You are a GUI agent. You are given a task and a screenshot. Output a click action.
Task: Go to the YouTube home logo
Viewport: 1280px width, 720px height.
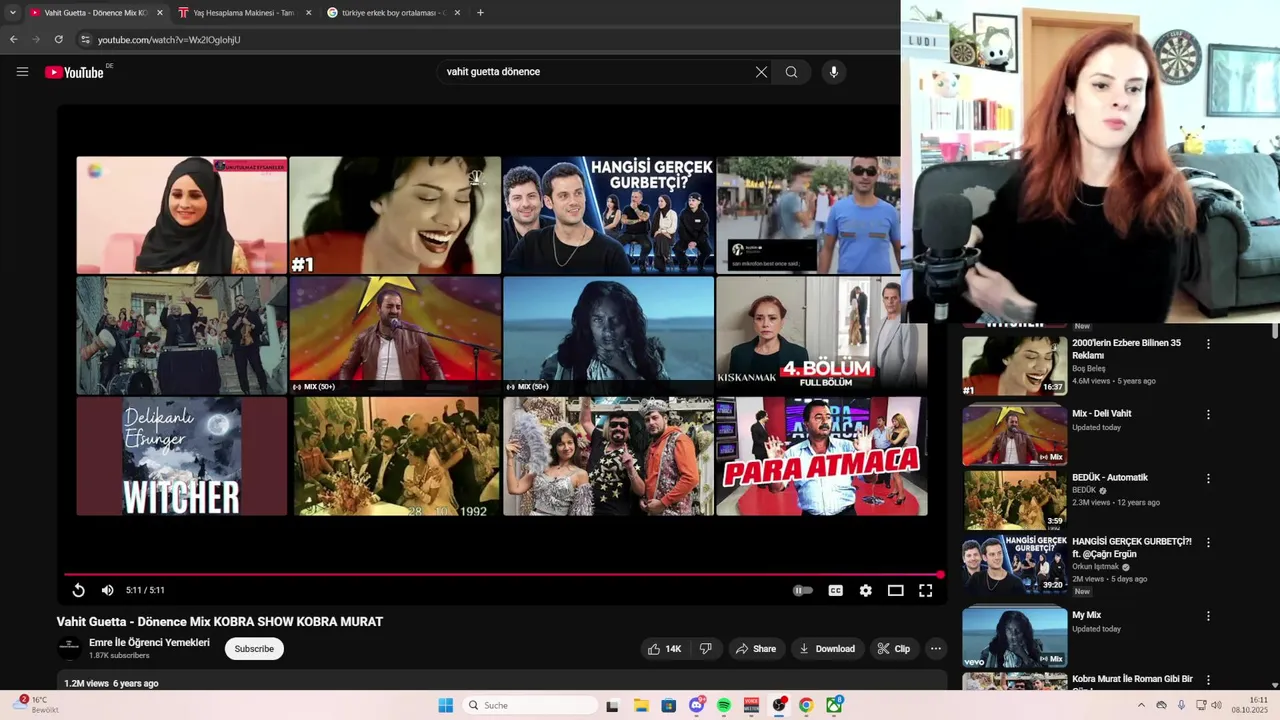pos(75,72)
